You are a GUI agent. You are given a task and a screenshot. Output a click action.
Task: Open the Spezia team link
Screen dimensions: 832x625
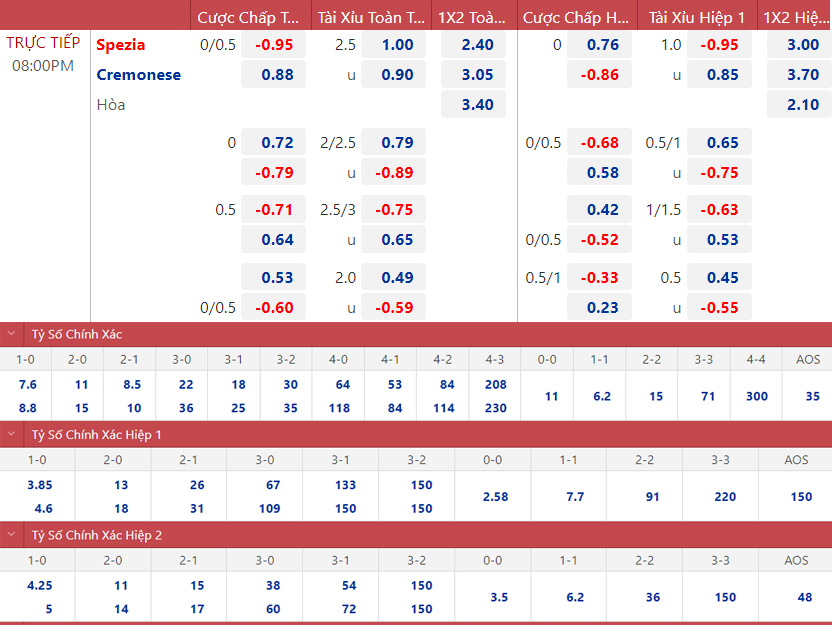point(120,45)
